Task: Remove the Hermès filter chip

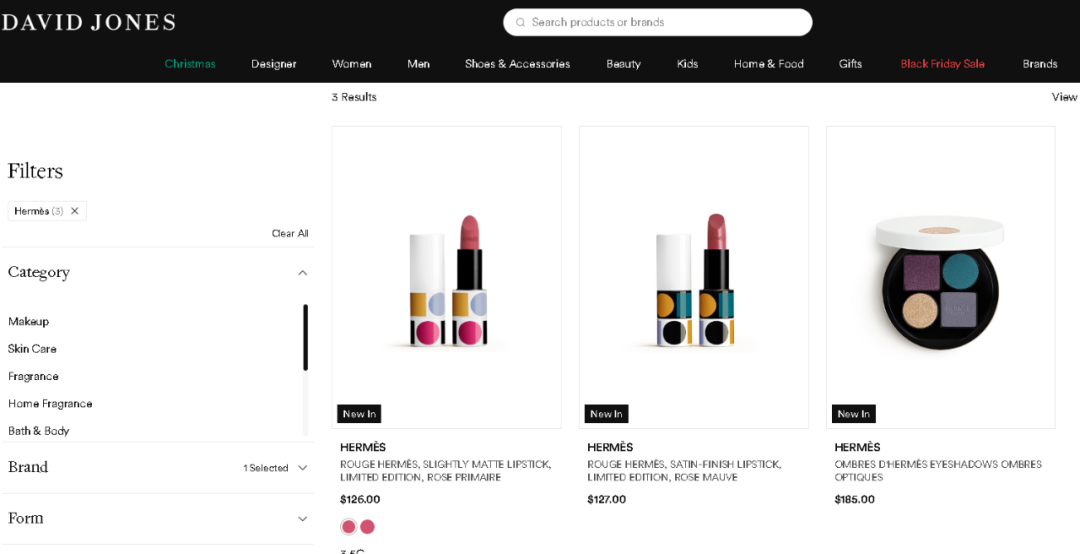Action: point(74,211)
